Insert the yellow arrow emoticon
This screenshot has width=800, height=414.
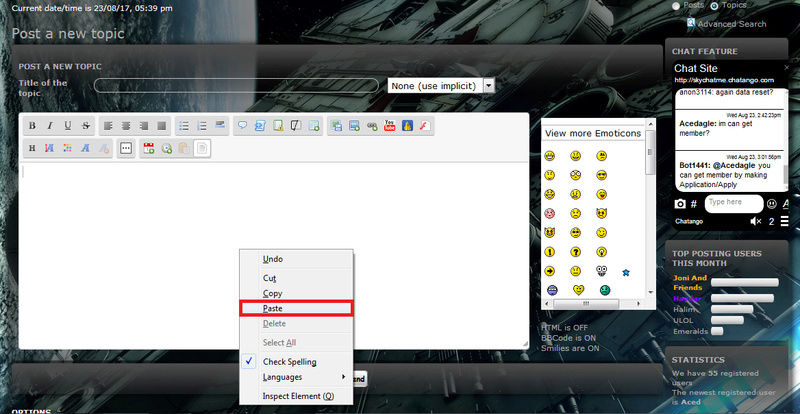click(549, 271)
